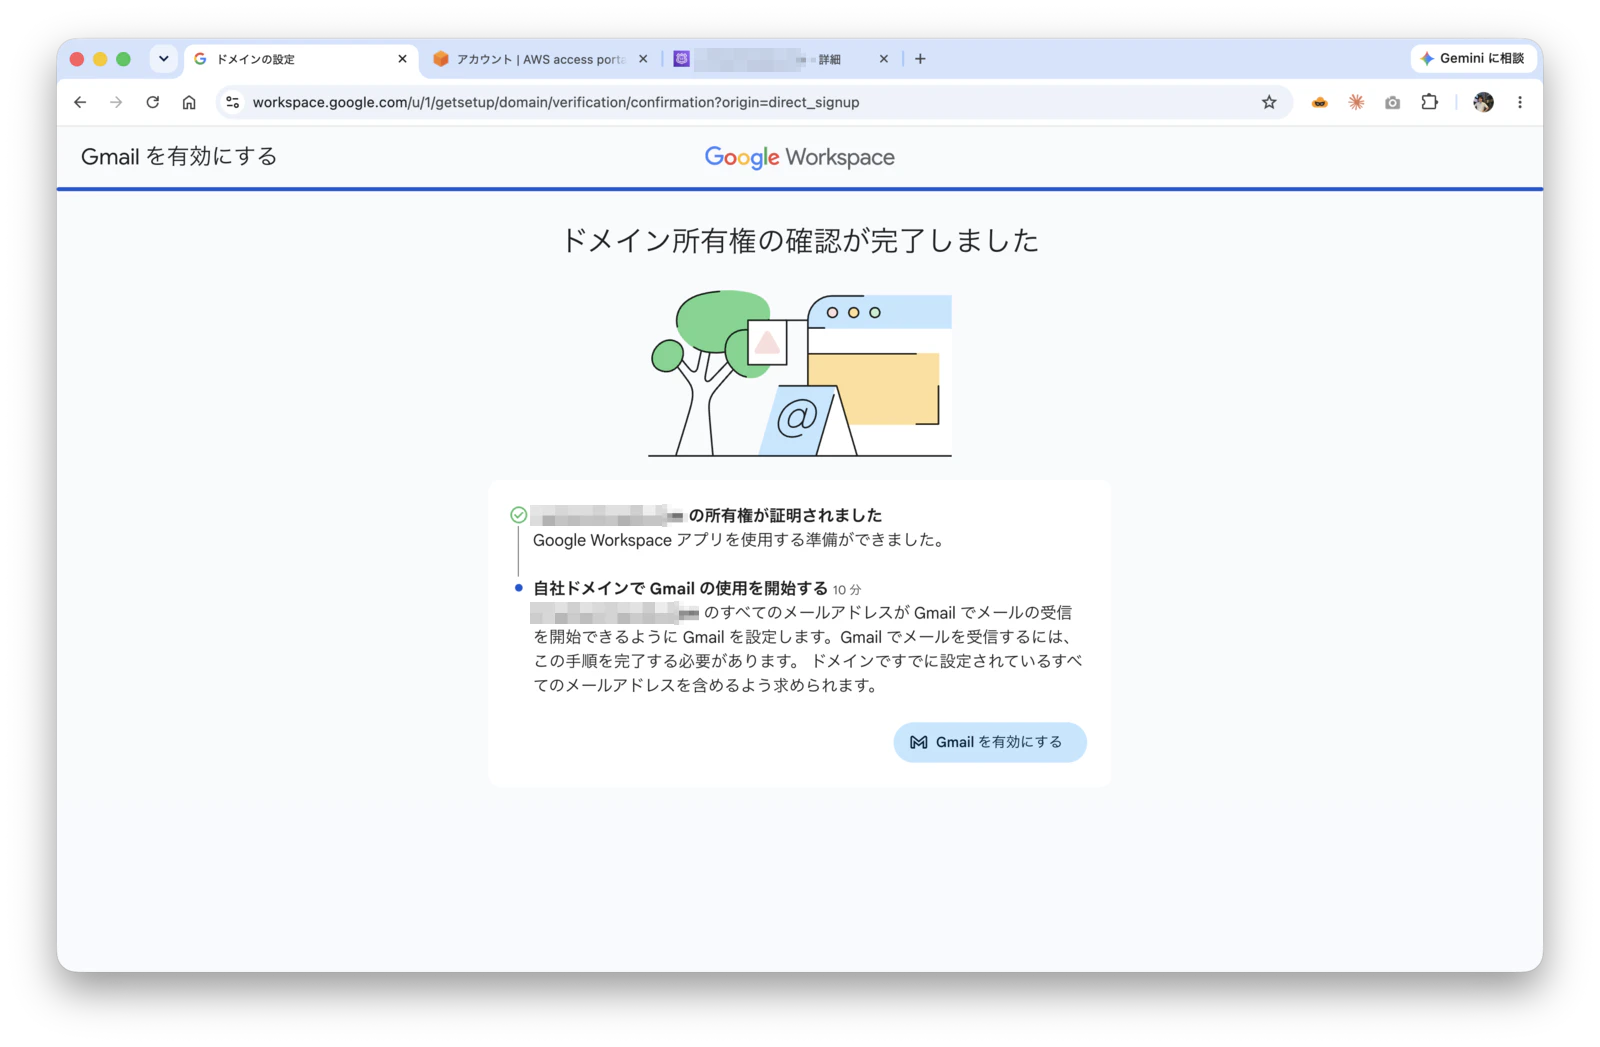The height and width of the screenshot is (1047, 1600).
Task: Open the orange hat extension icon
Action: point(1320,102)
